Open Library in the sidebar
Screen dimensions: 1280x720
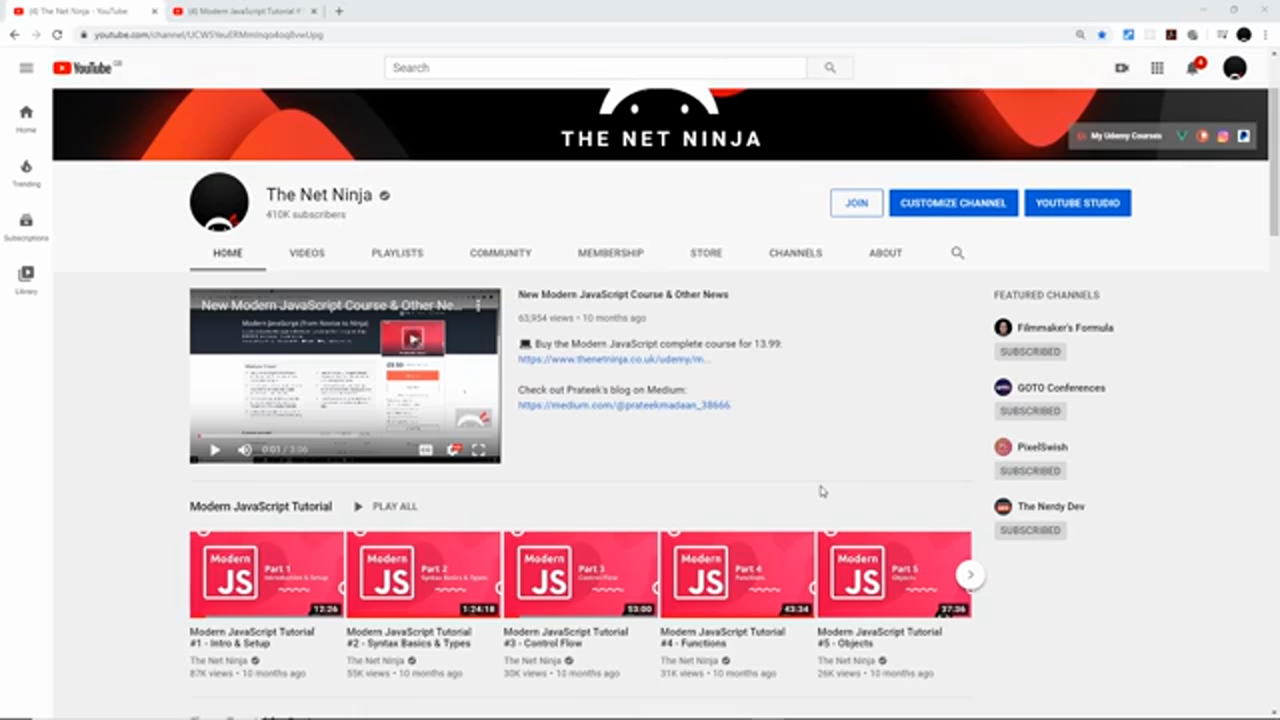click(26, 280)
